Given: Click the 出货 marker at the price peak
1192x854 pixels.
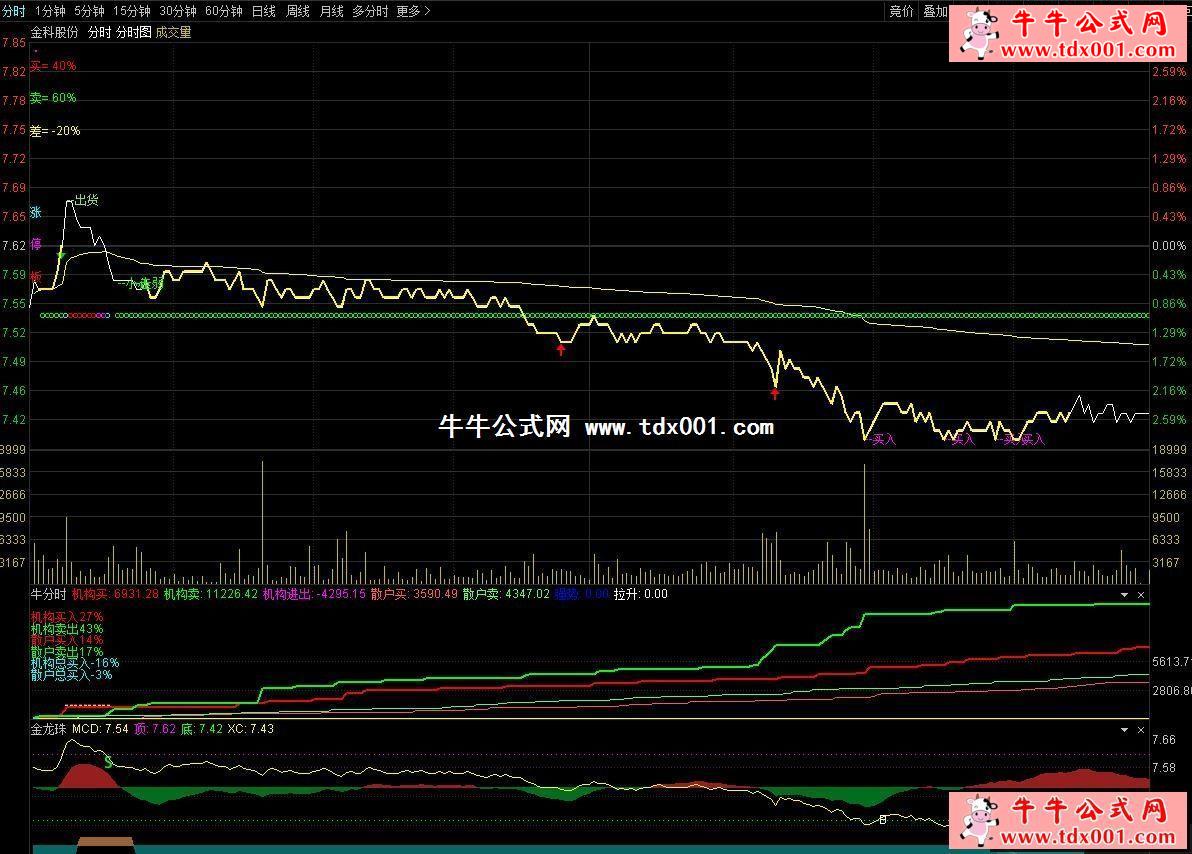Looking at the screenshot, I should coord(87,200).
